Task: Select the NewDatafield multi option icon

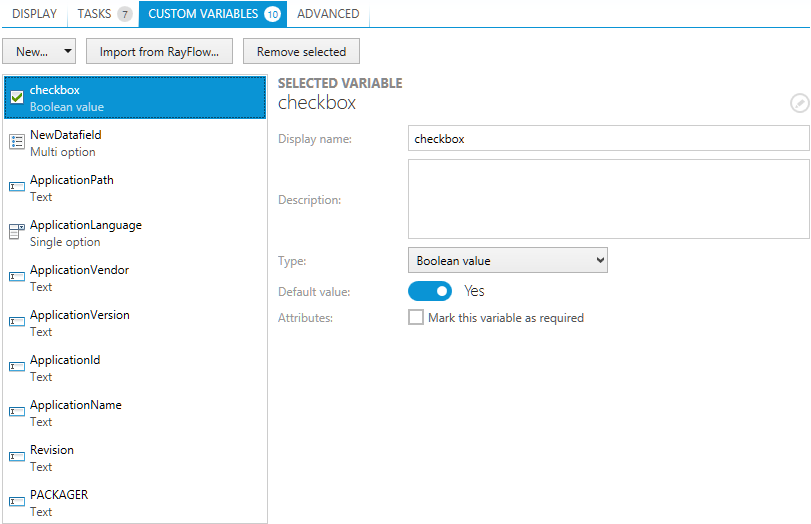Action: tap(17, 143)
